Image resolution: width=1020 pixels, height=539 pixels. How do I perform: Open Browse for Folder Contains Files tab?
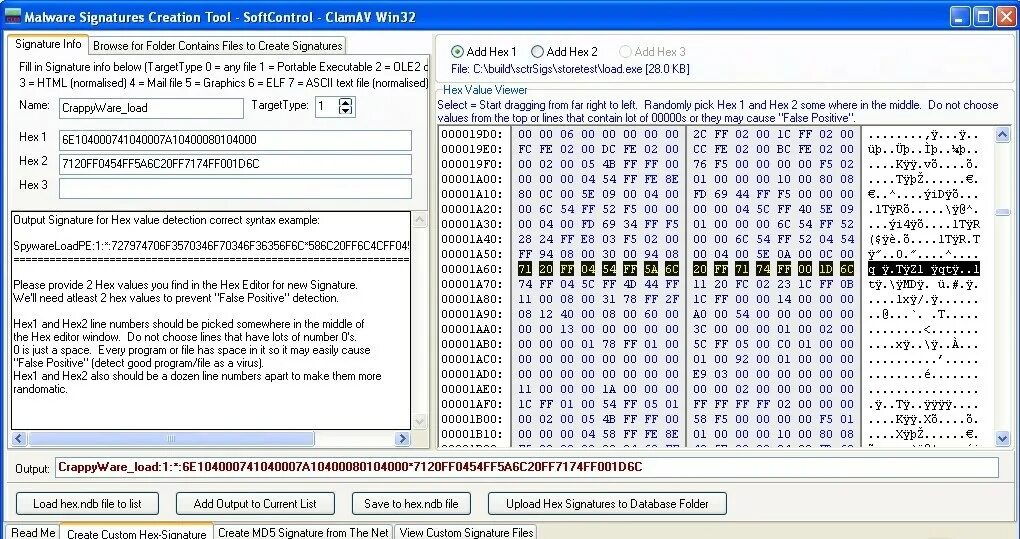point(217,46)
